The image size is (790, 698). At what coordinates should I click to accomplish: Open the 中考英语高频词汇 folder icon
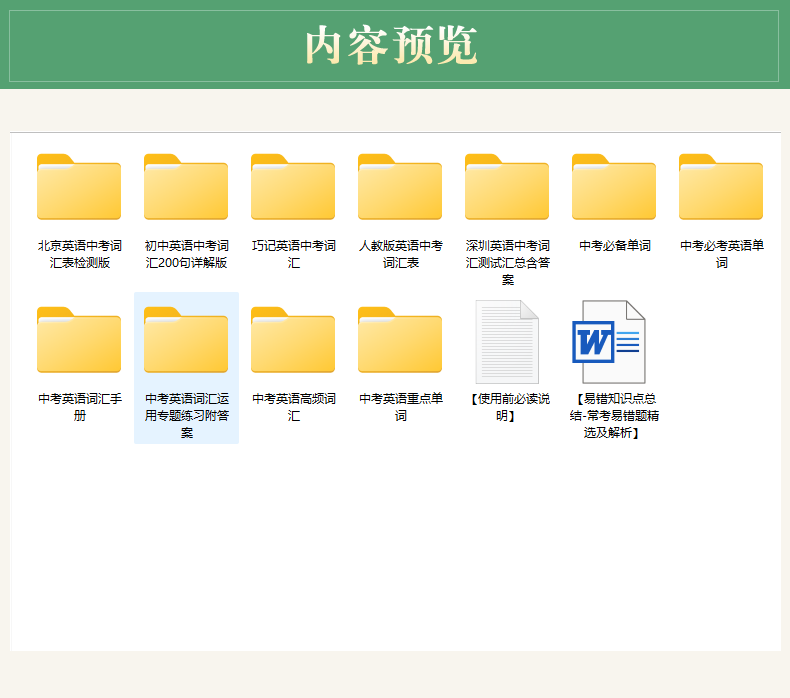[293, 340]
